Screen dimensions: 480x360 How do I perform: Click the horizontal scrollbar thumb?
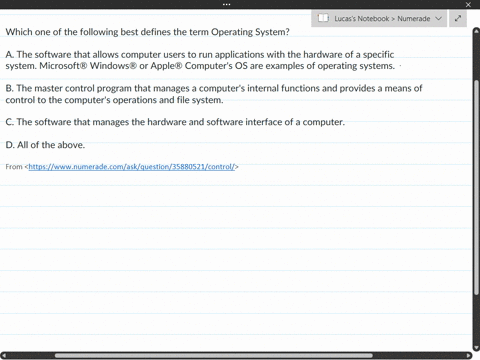coord(214,356)
